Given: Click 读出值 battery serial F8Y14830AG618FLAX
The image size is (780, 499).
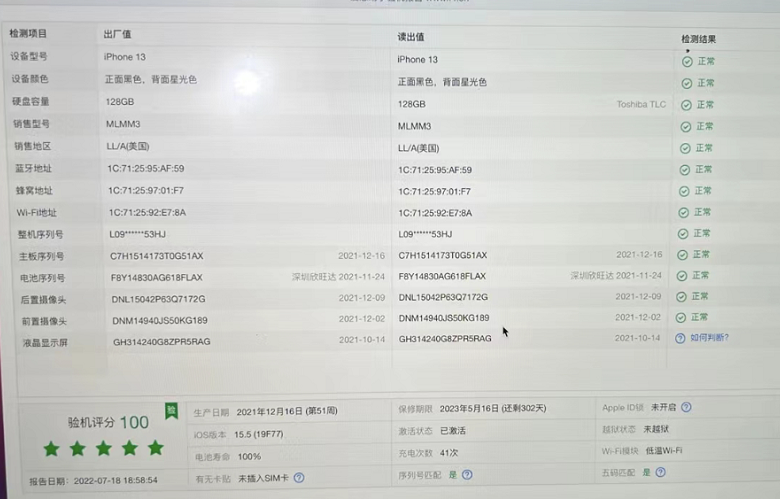Looking at the screenshot, I should click(x=442, y=276).
